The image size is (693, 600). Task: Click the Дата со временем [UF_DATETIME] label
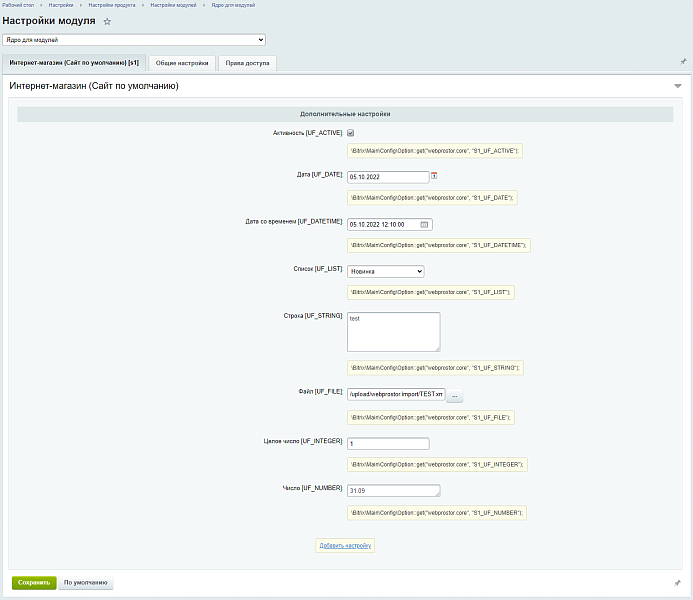pyautogui.click(x=294, y=221)
